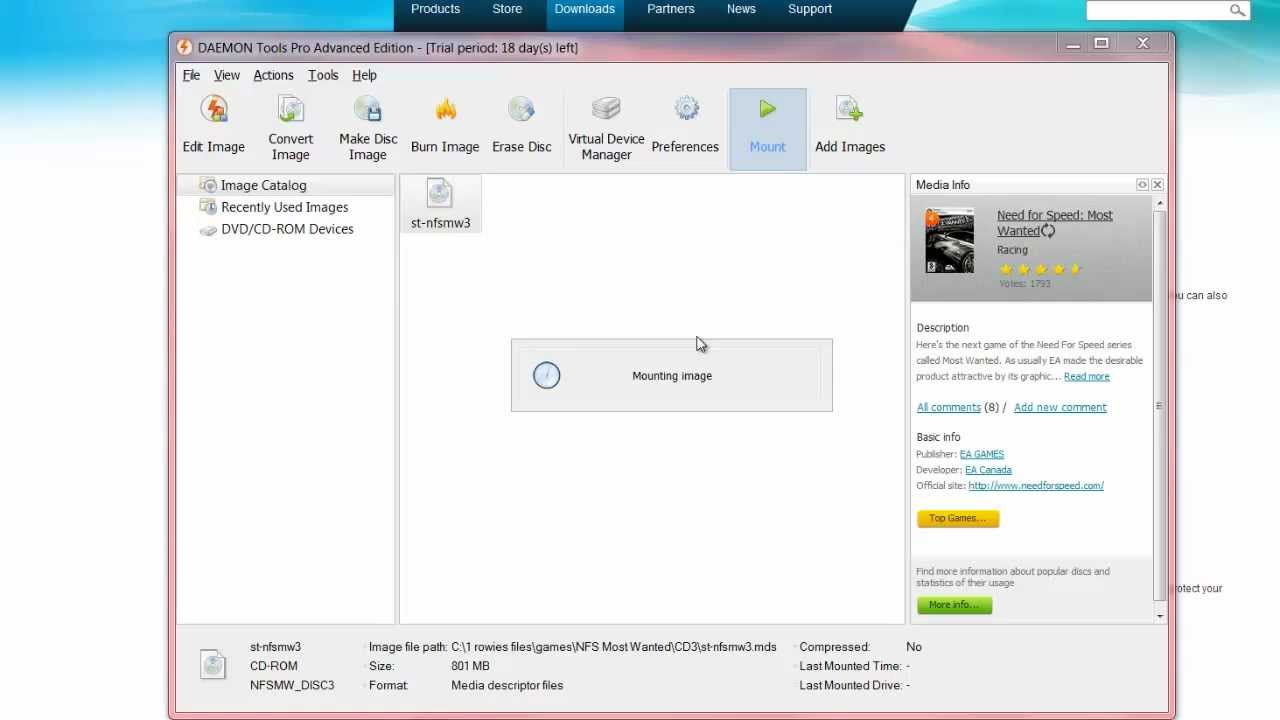The width and height of the screenshot is (1280, 720).
Task: Click Partners in website navigation
Action: pyautogui.click(x=671, y=9)
